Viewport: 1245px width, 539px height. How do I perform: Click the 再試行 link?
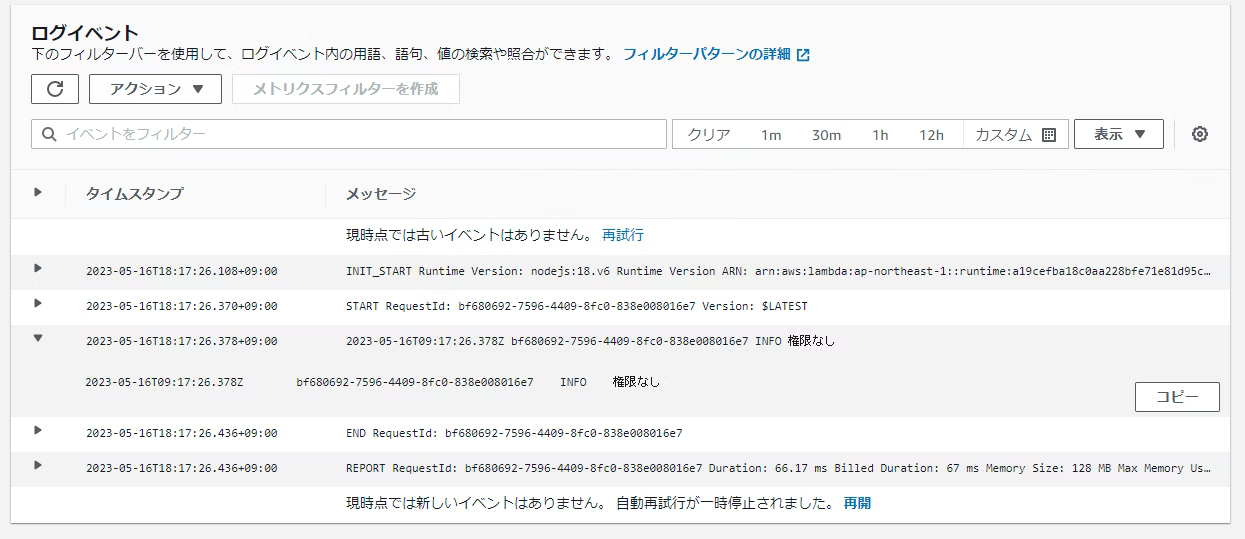622,235
